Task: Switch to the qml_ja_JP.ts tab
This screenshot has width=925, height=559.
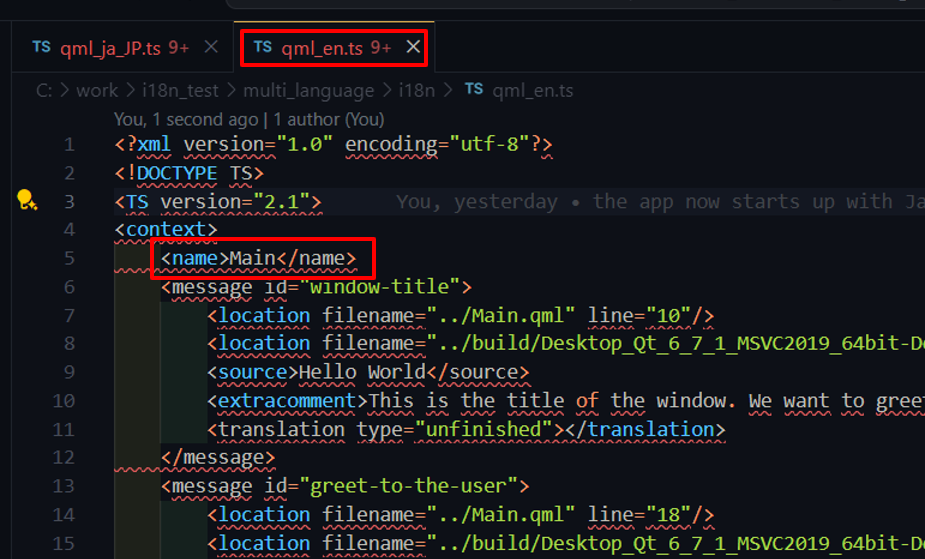Action: point(109,47)
